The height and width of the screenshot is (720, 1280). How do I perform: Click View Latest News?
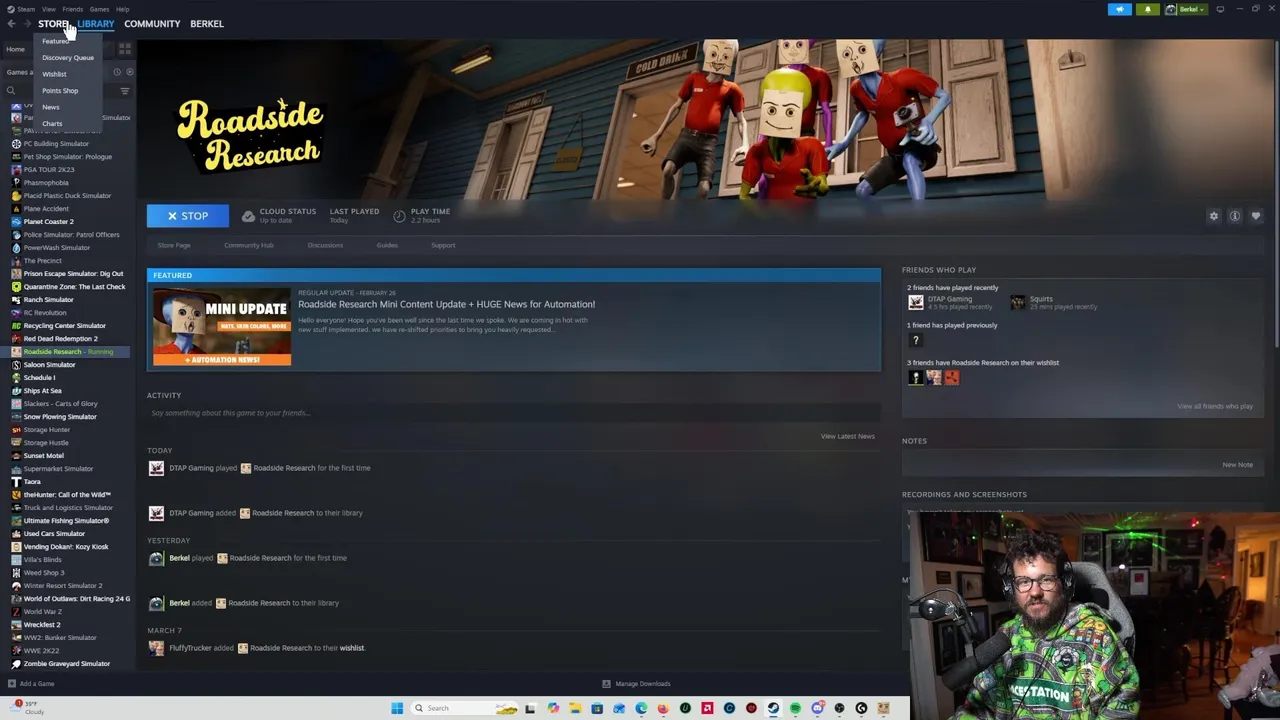point(848,436)
